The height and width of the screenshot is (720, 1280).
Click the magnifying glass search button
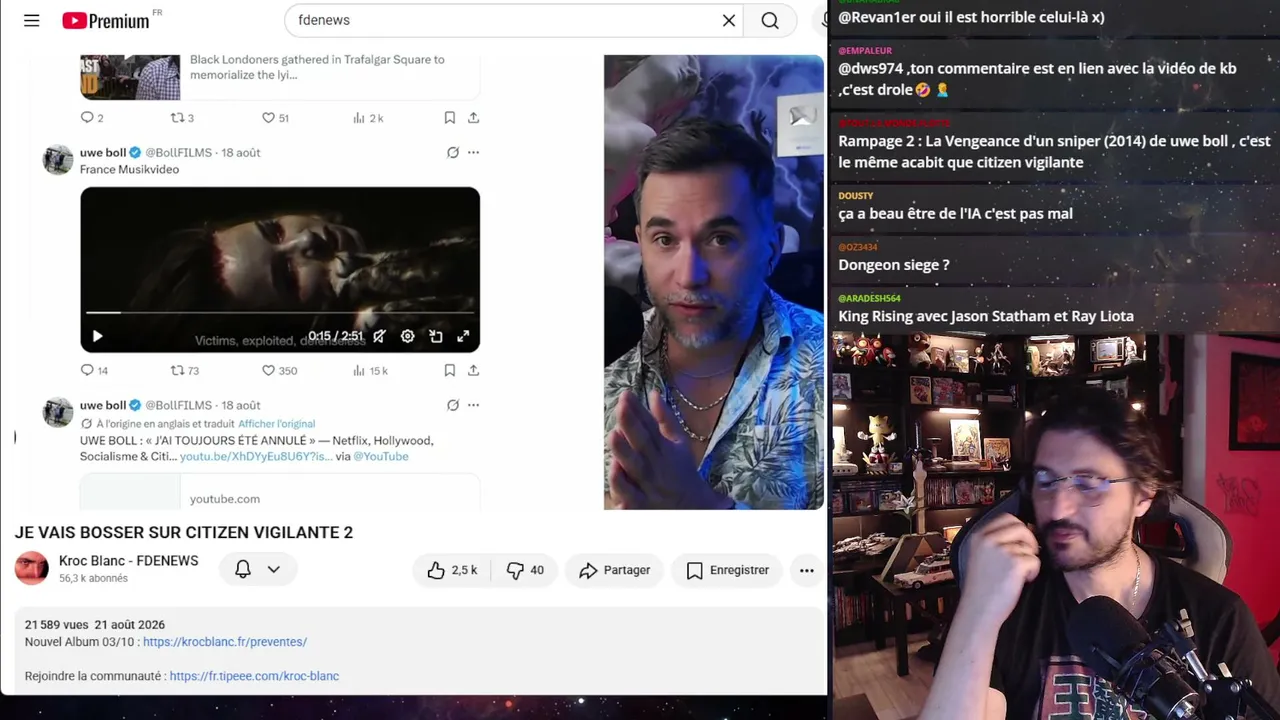pyautogui.click(x=770, y=20)
